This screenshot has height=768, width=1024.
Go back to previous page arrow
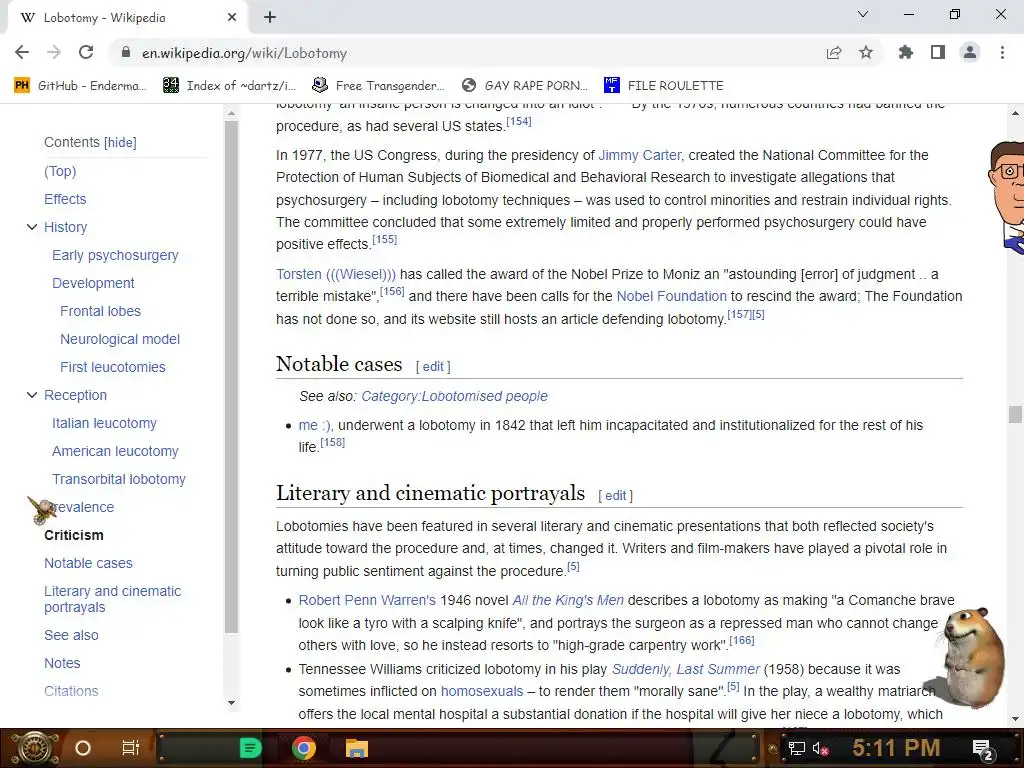point(22,52)
